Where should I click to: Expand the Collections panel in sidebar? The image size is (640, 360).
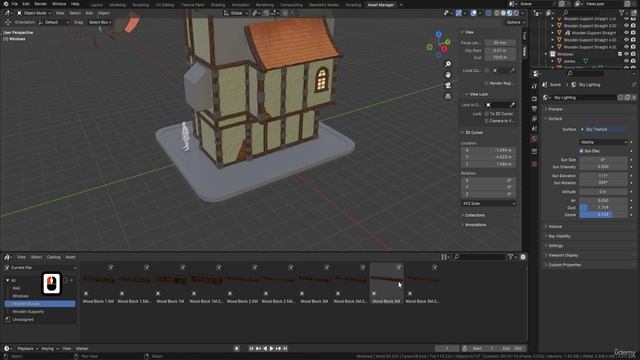(x=475, y=215)
